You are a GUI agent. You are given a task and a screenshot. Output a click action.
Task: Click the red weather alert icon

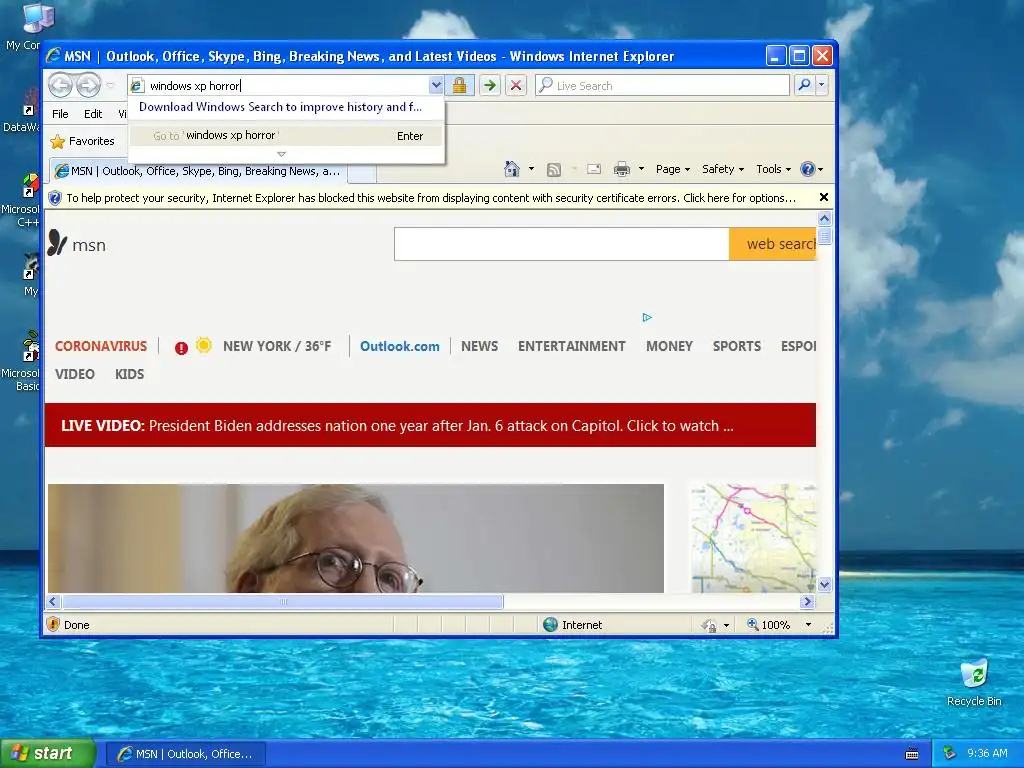pos(181,348)
